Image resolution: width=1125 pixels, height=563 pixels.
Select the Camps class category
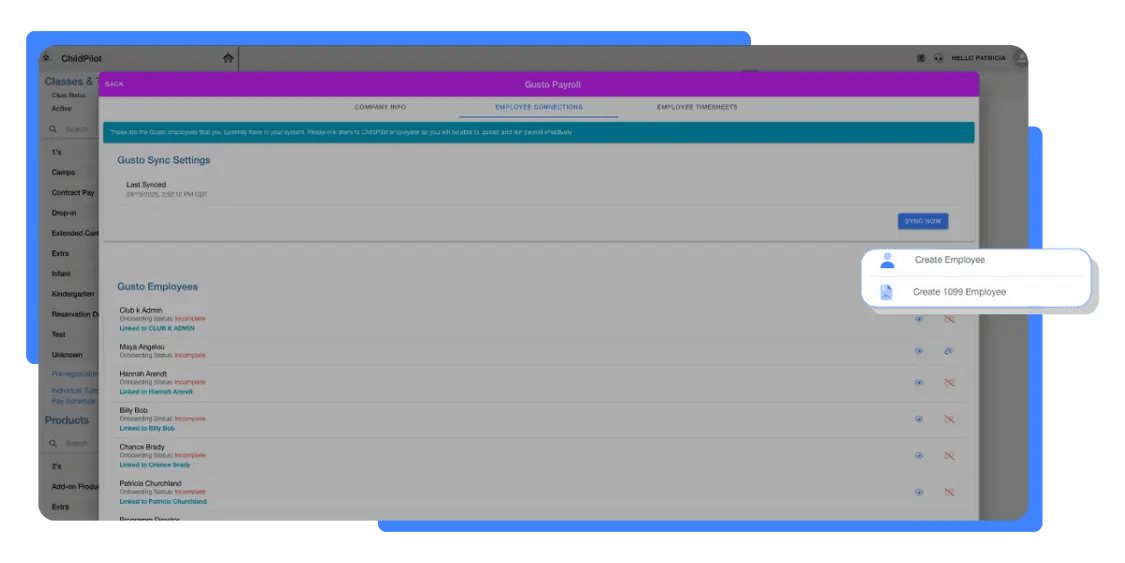[x=63, y=173]
